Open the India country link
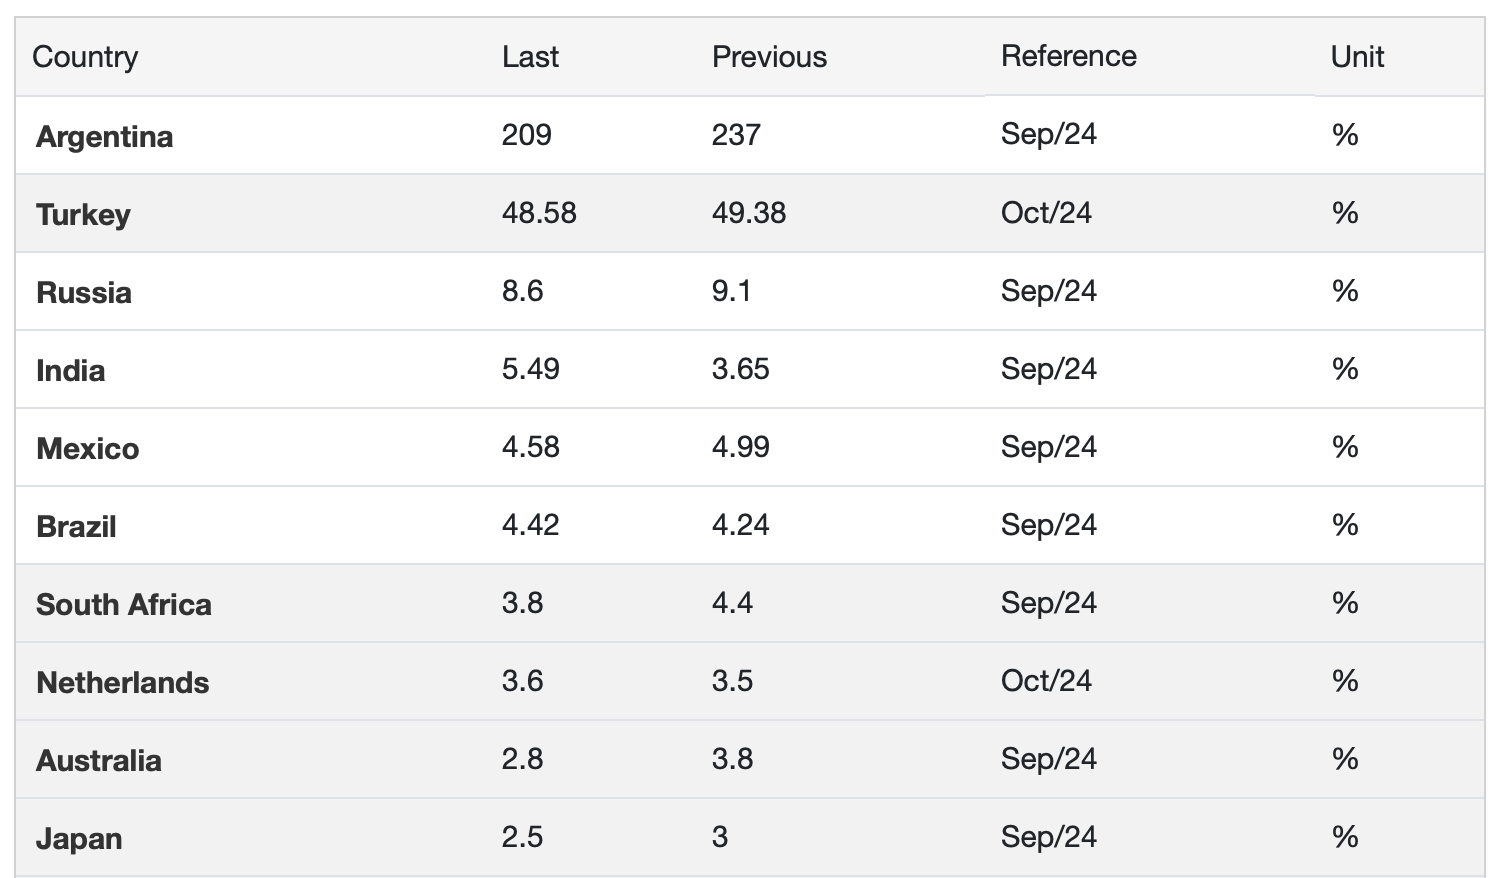The height and width of the screenshot is (878, 1492). tap(70, 370)
